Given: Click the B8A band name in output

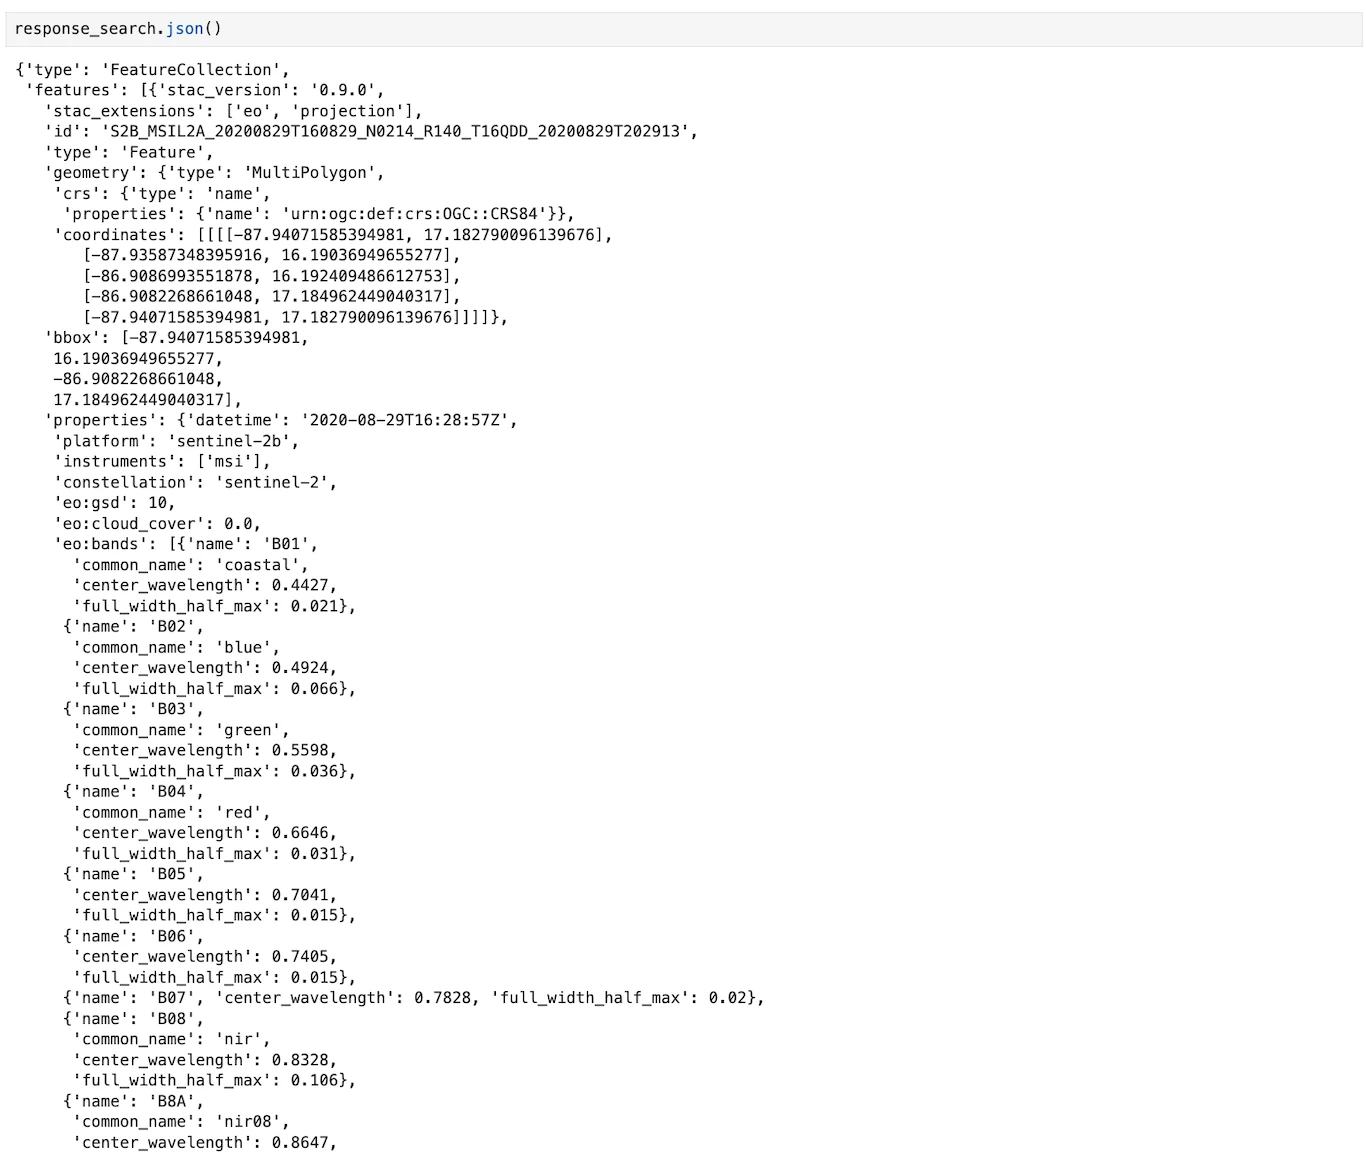Looking at the screenshot, I should (172, 1101).
